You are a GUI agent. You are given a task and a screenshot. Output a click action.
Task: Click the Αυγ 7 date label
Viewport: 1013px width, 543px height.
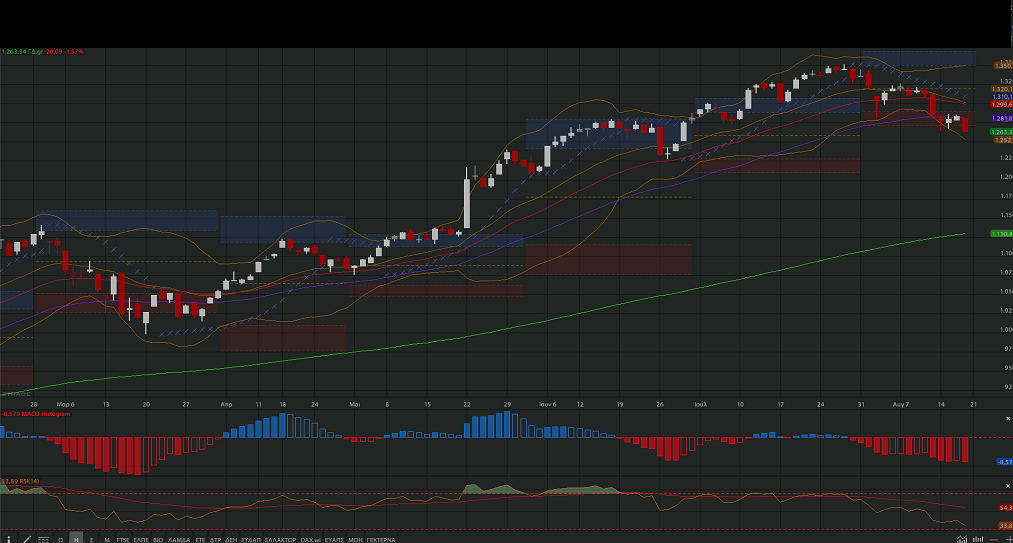pos(901,404)
